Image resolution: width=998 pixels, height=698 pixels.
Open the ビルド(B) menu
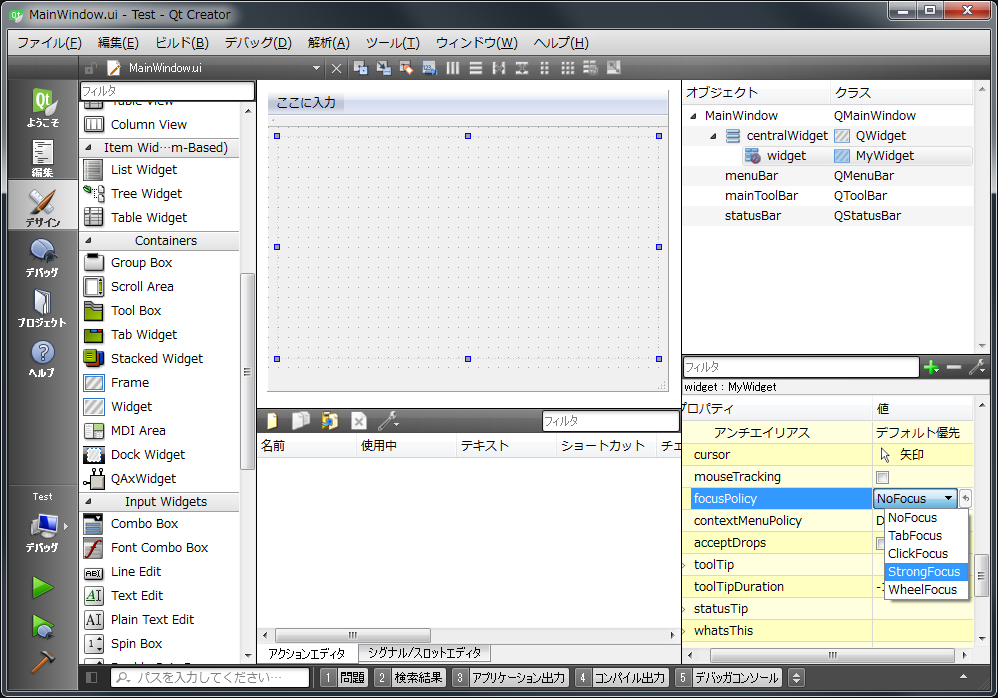tap(182, 43)
